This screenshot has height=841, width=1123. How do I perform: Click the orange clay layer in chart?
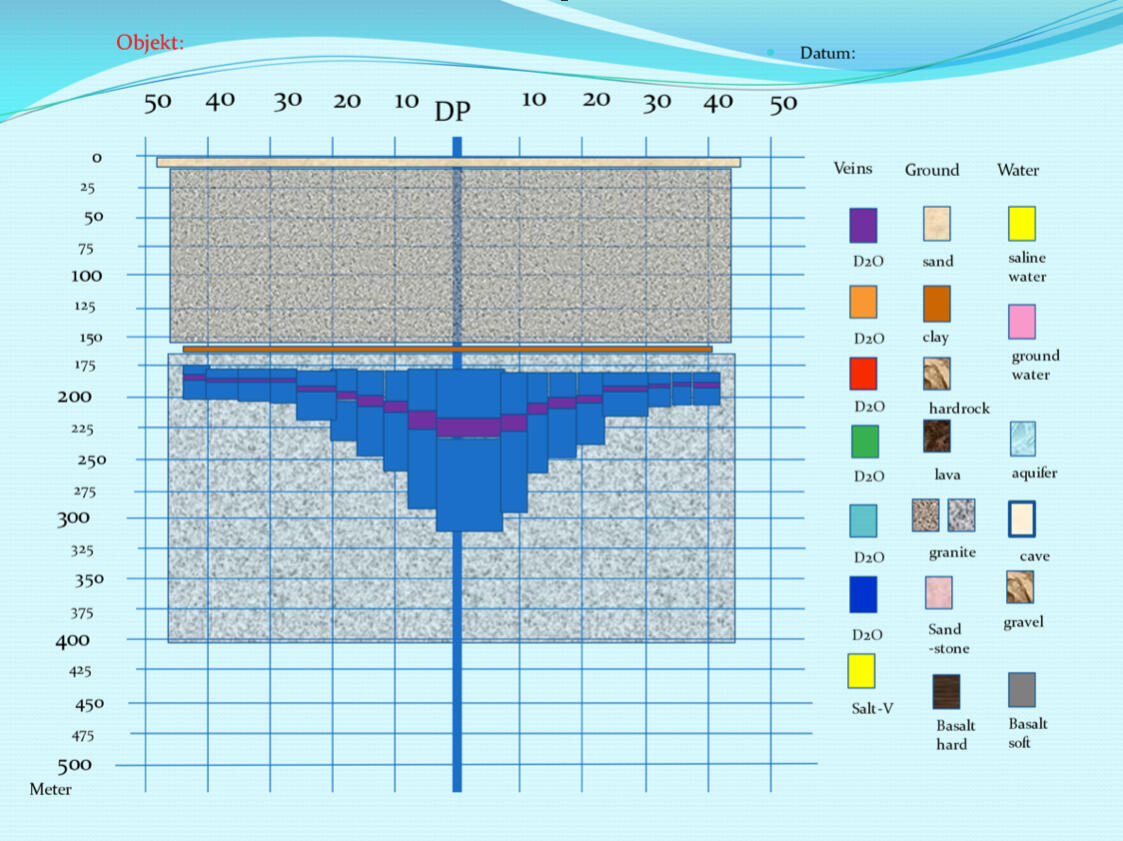point(447,349)
